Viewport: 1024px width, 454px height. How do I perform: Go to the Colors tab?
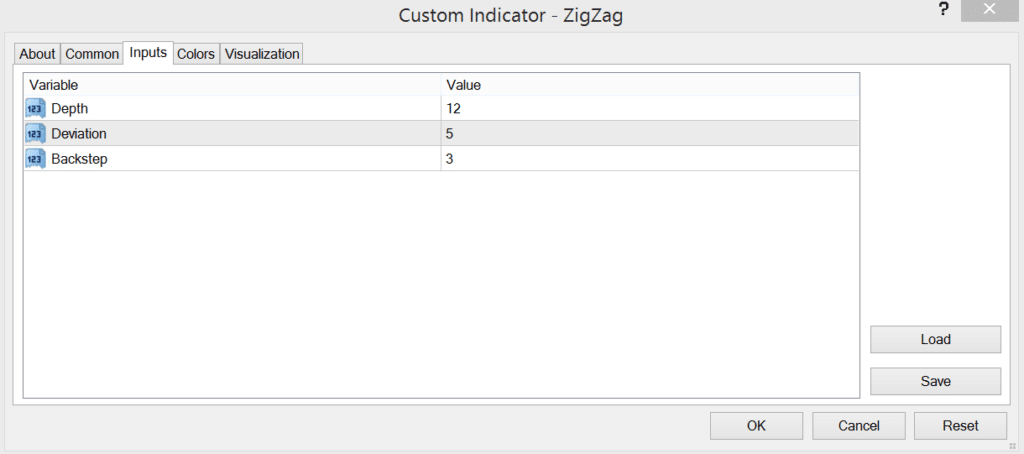(196, 54)
